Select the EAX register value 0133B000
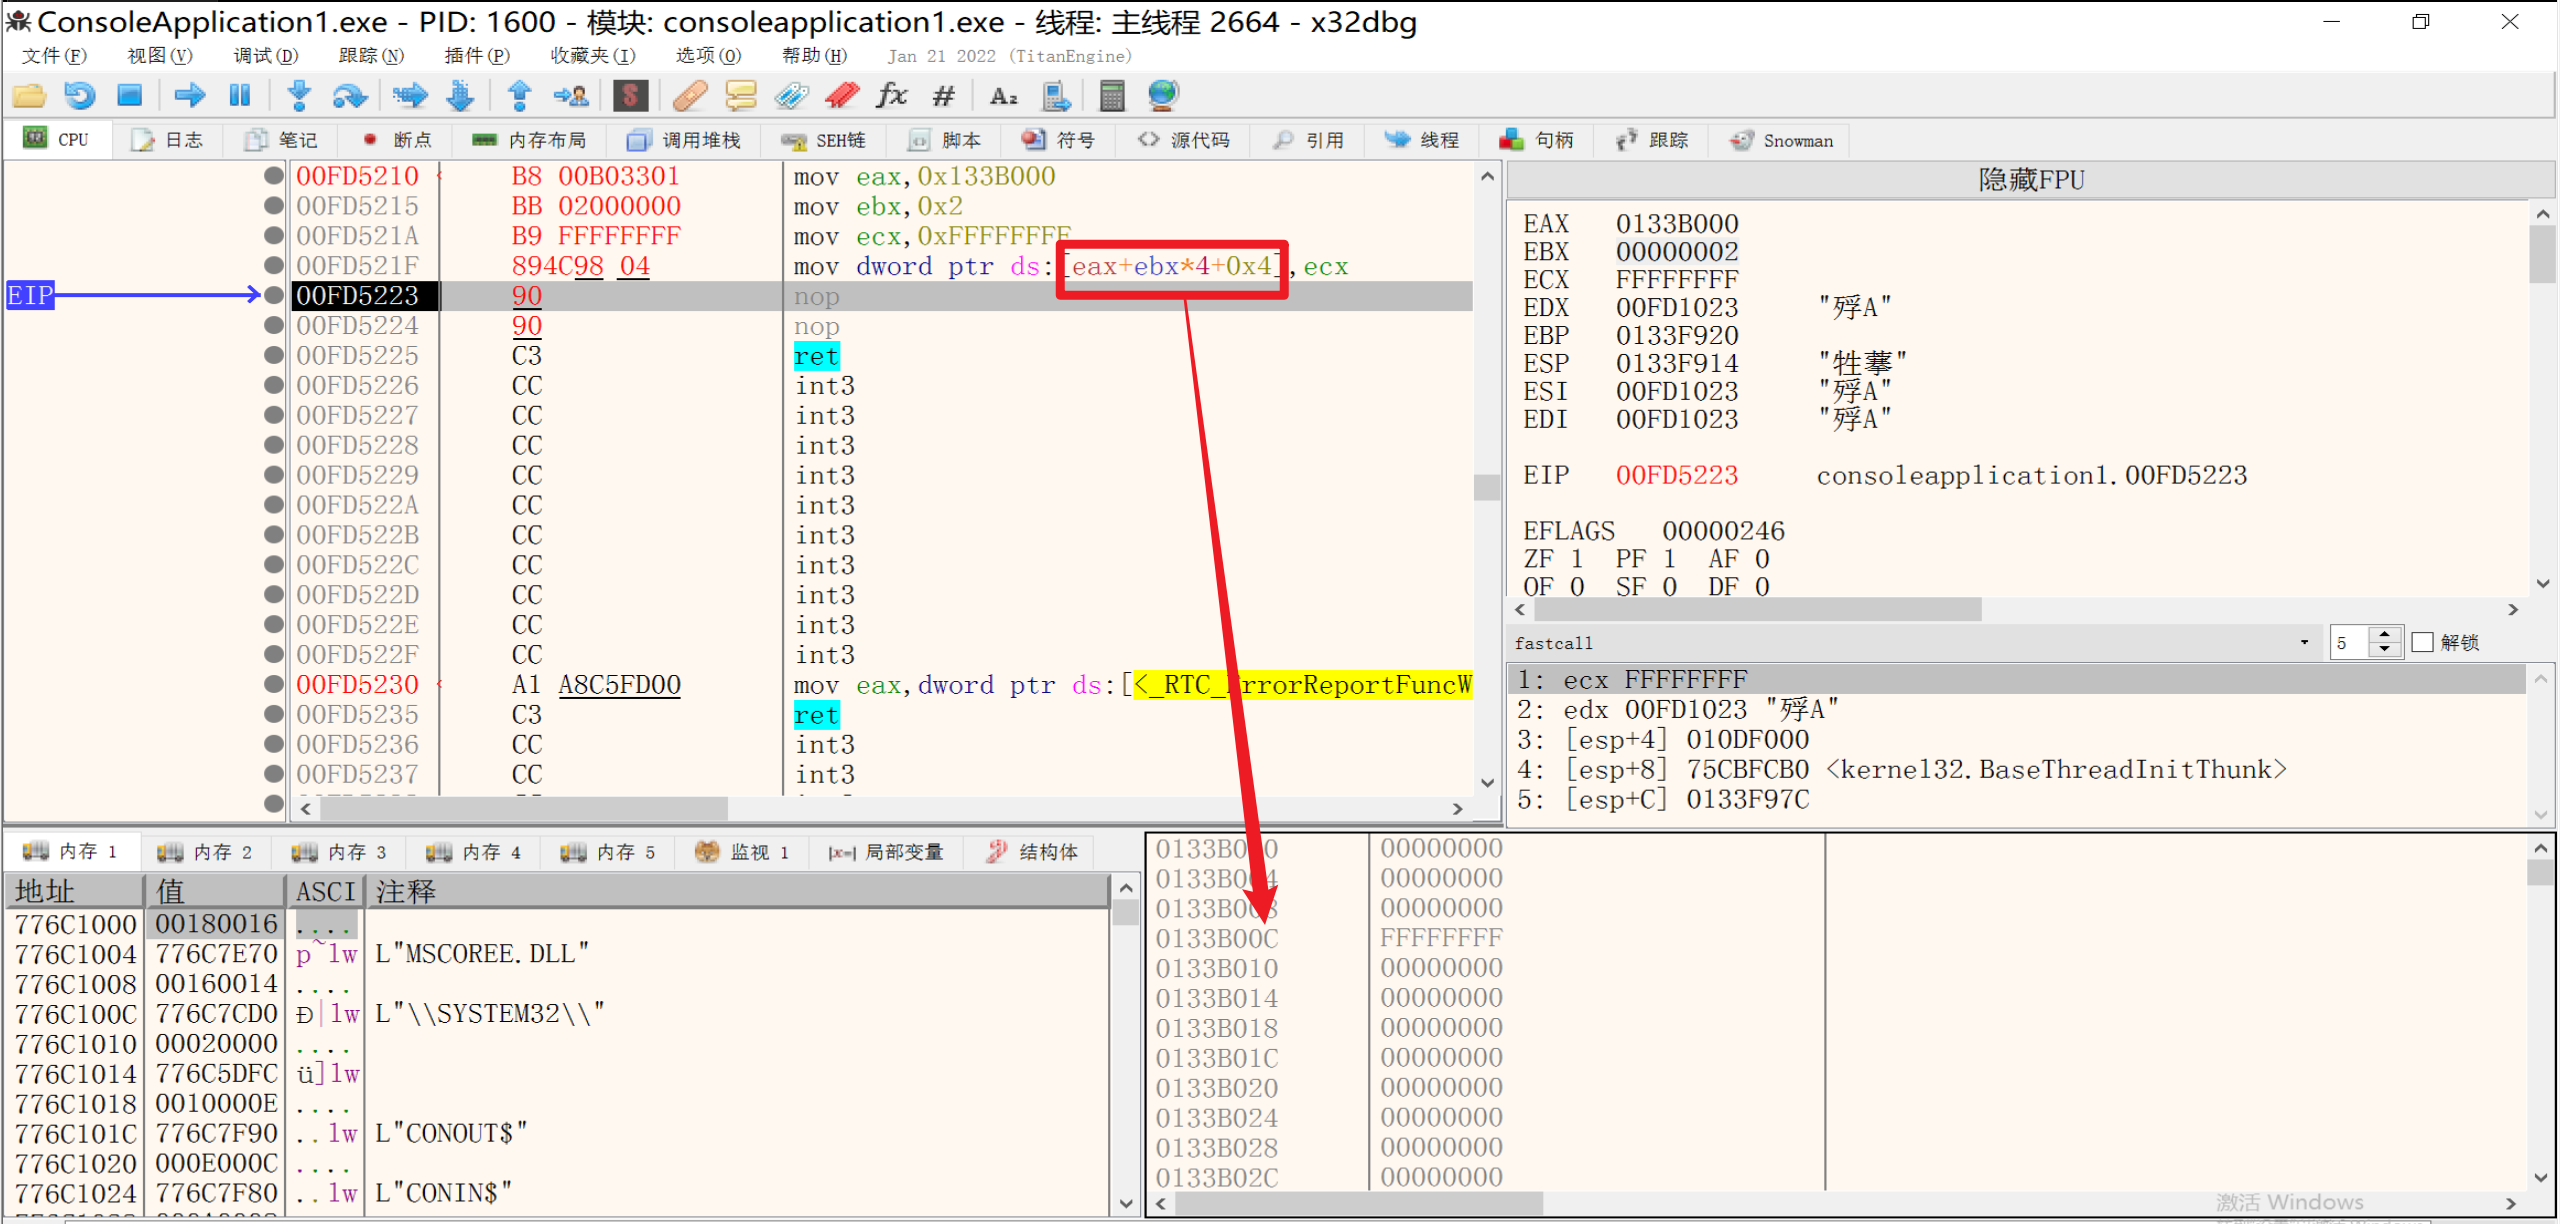This screenshot has height=1224, width=2560. [x=1676, y=224]
